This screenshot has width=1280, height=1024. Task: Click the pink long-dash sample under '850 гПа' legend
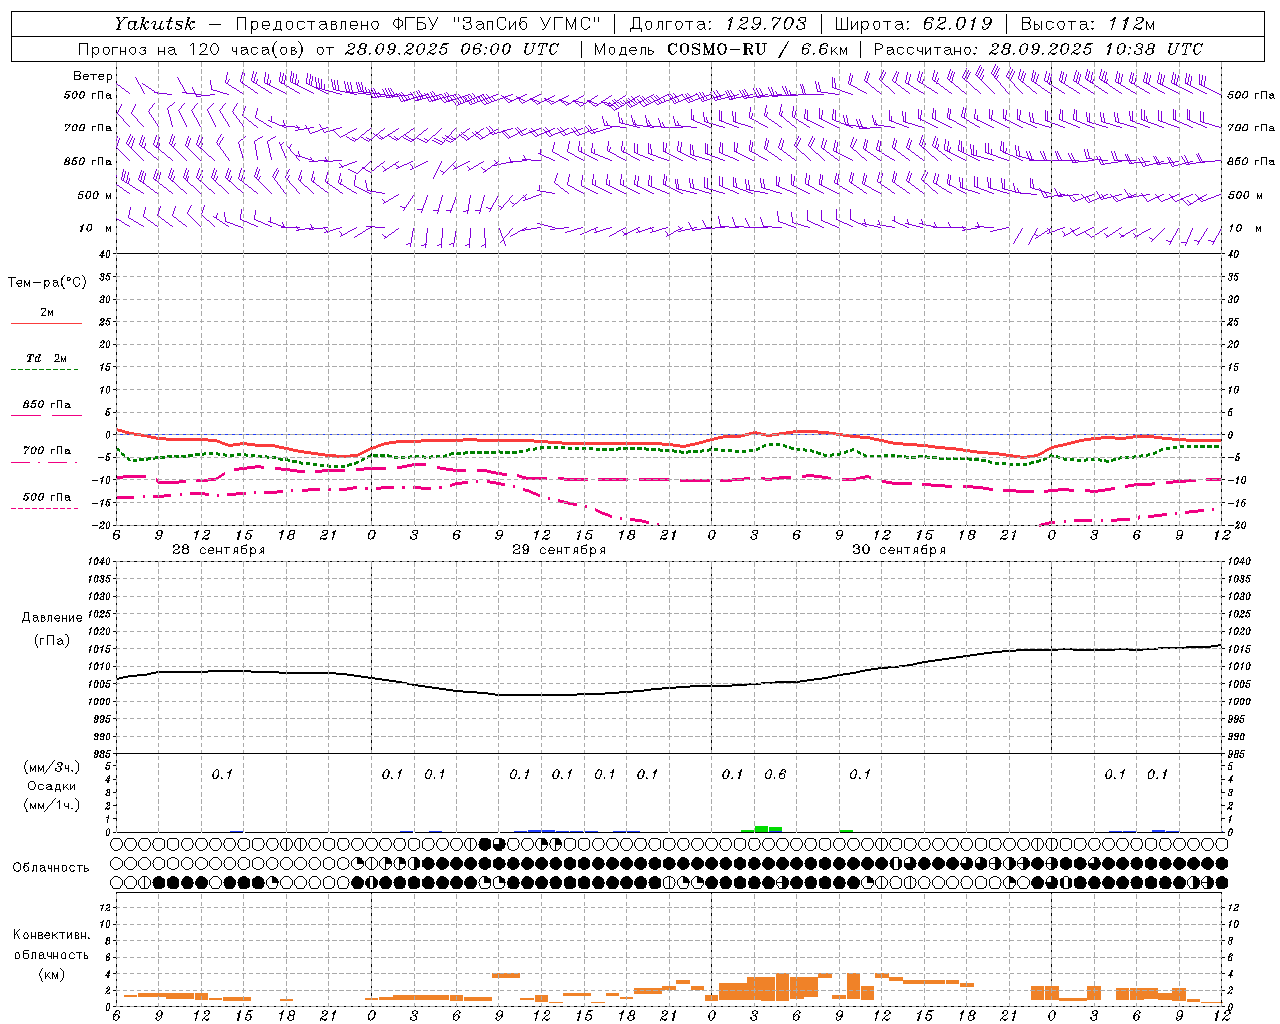click(x=46, y=415)
